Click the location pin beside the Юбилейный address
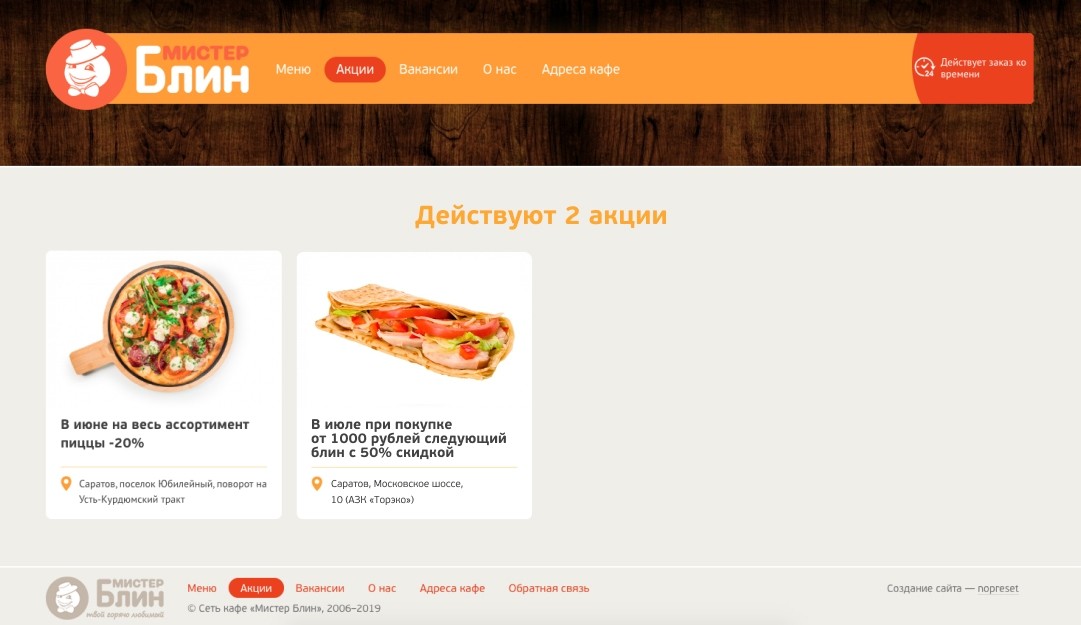The width and height of the screenshot is (1081, 625). [x=66, y=484]
